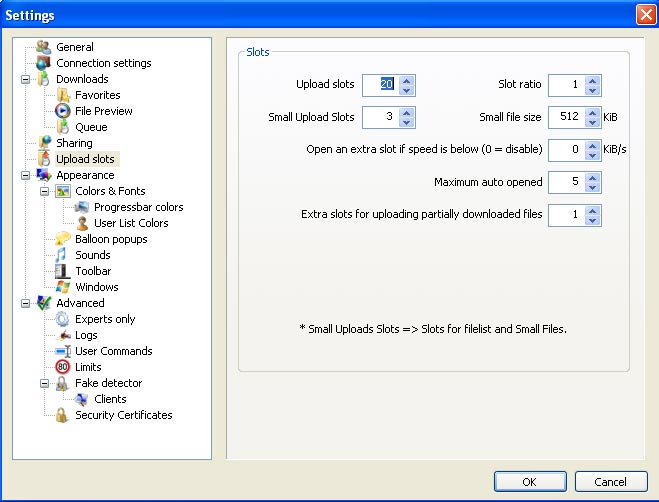Image resolution: width=659 pixels, height=502 pixels.
Task: Select the Security Certificates label
Action: (x=124, y=415)
